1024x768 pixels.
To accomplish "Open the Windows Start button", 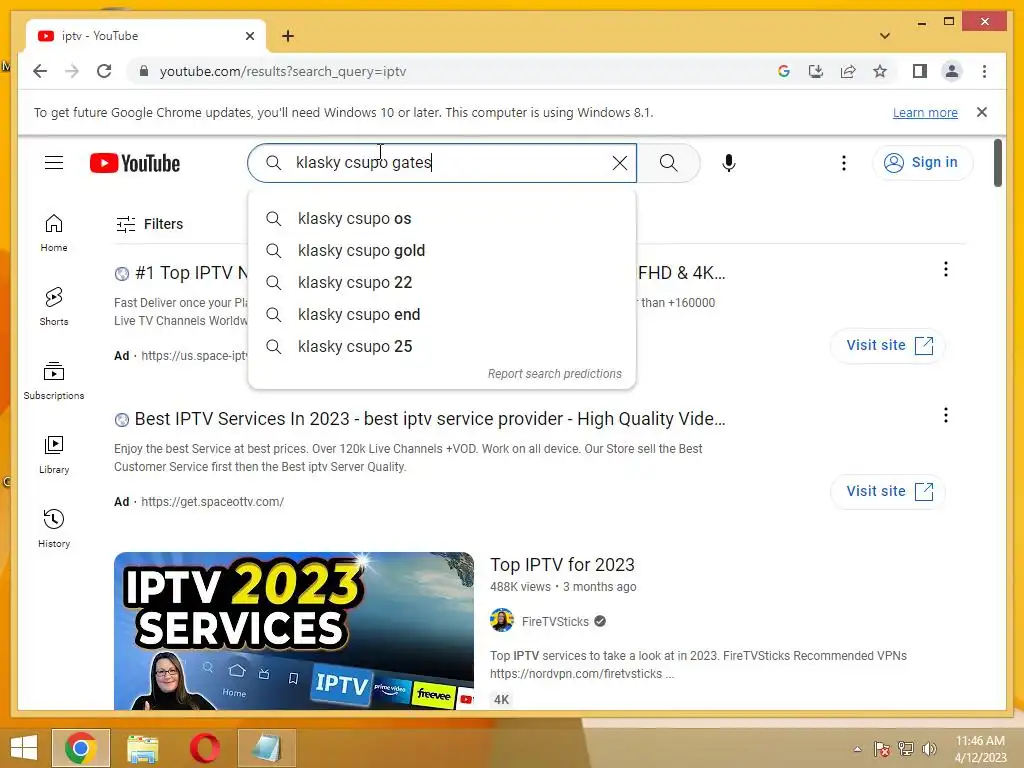I will 24,747.
